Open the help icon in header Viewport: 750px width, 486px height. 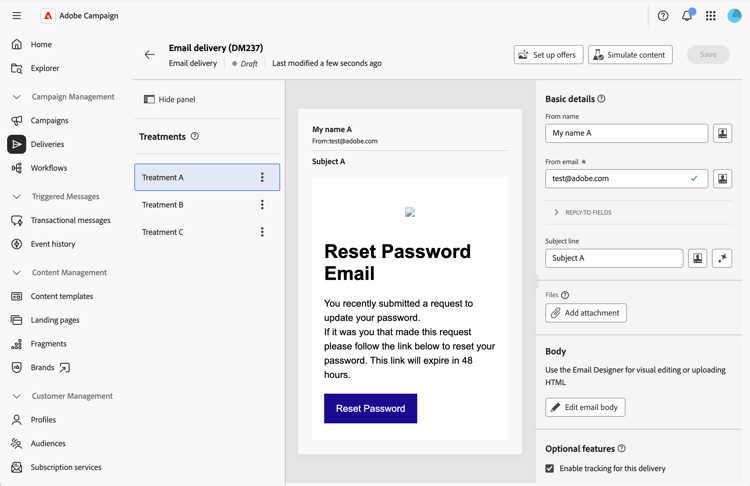663,16
